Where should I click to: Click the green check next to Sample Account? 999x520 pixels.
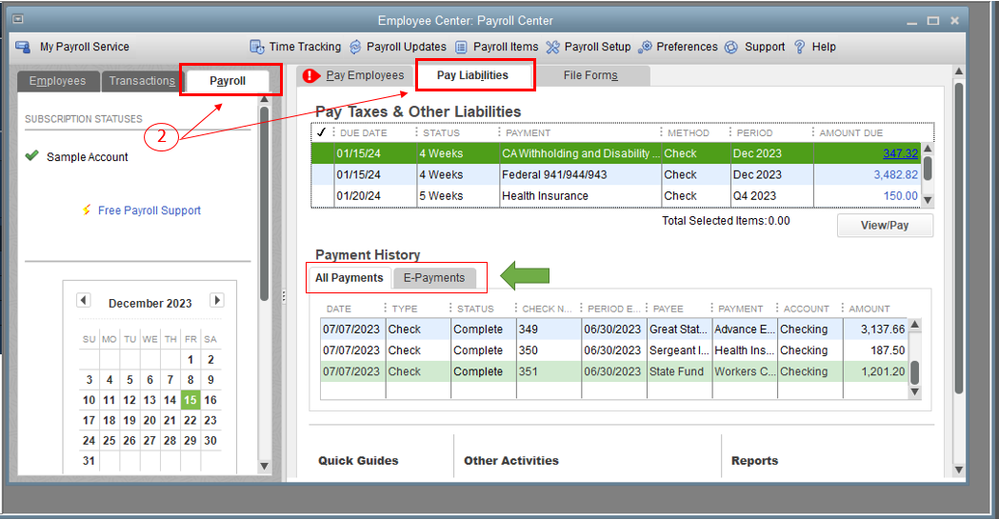(x=32, y=155)
